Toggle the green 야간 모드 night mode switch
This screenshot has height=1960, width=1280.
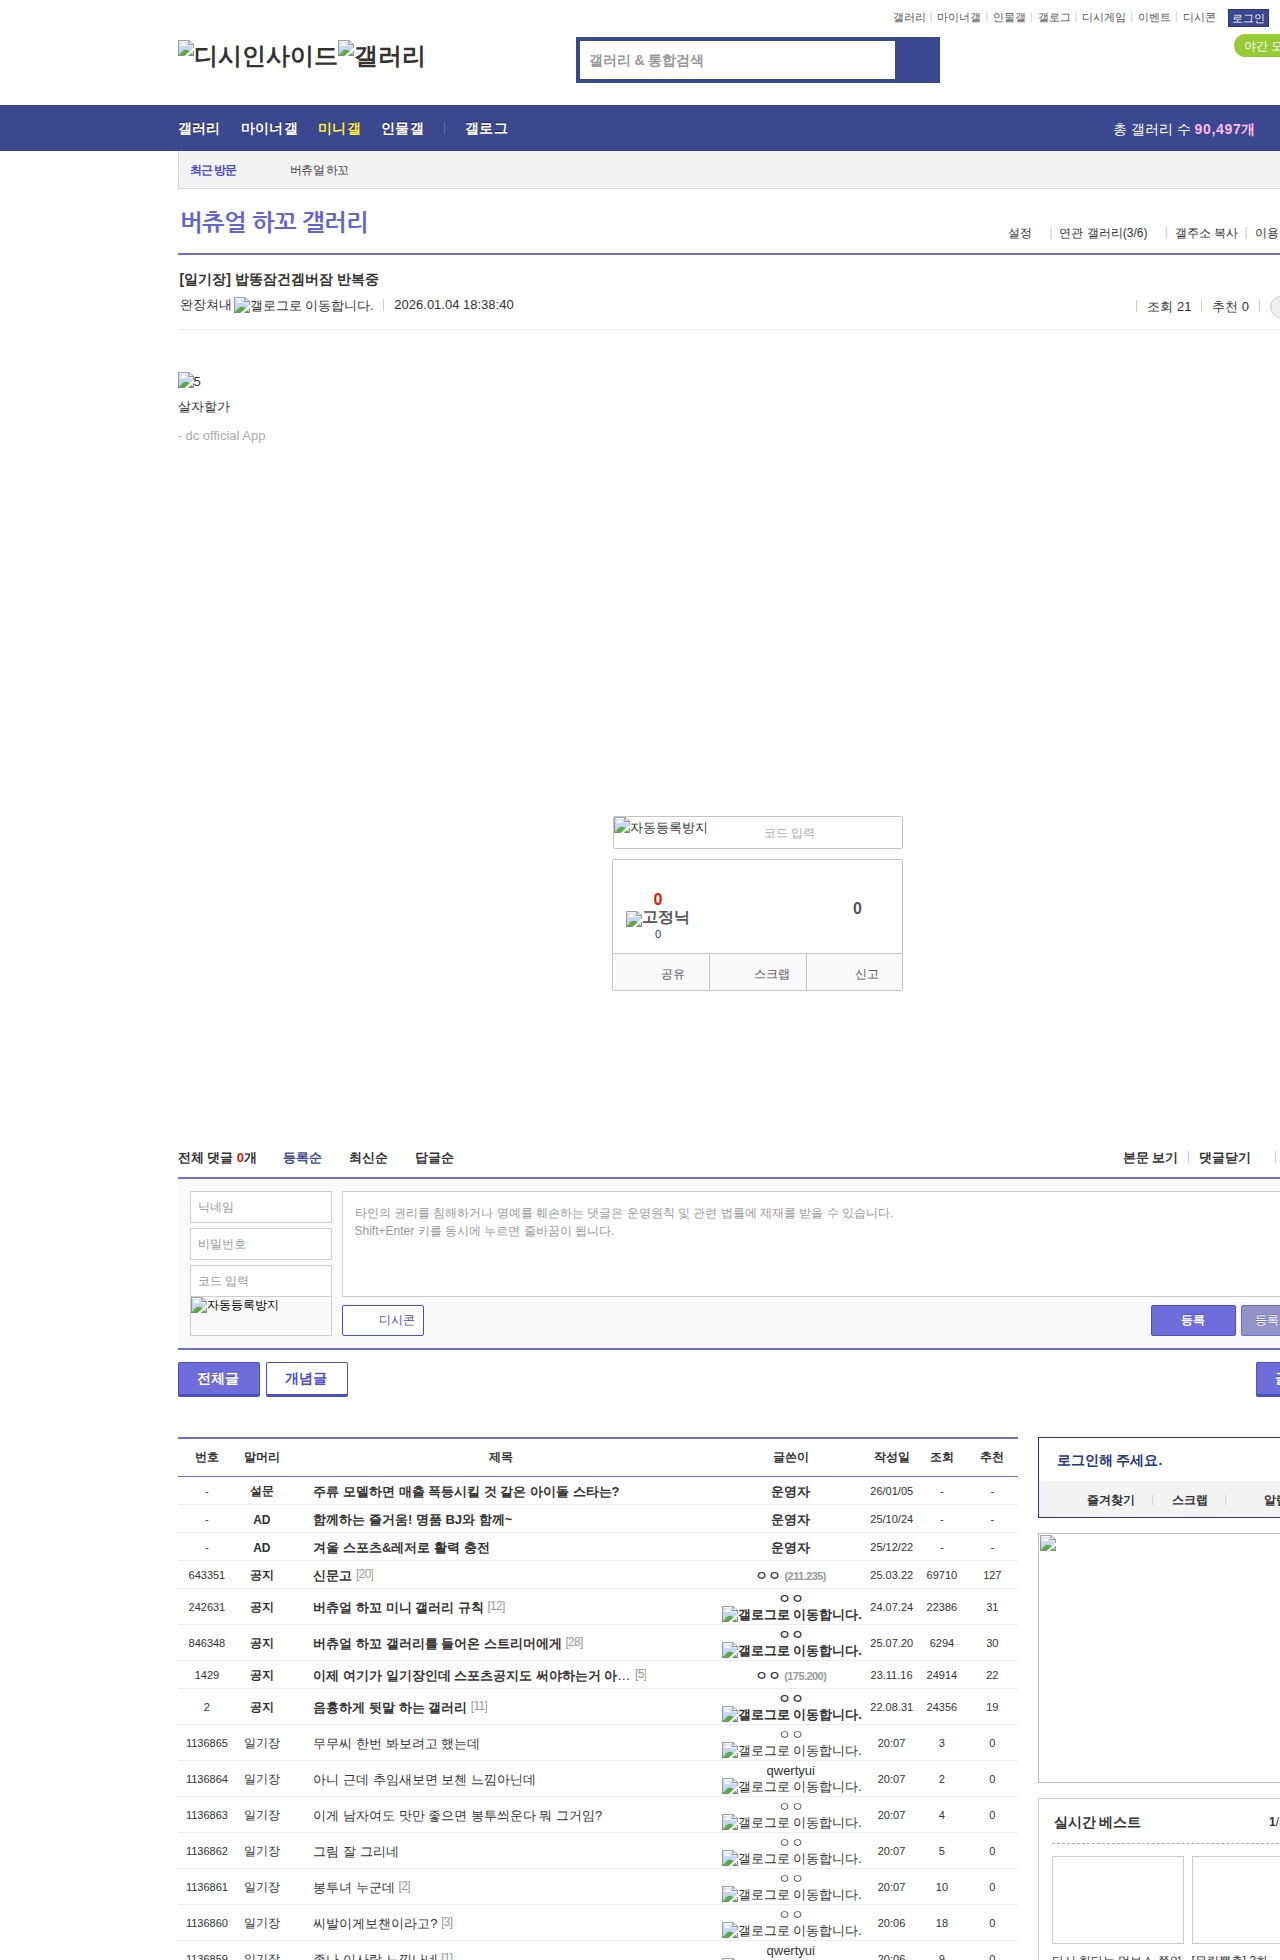(1258, 46)
